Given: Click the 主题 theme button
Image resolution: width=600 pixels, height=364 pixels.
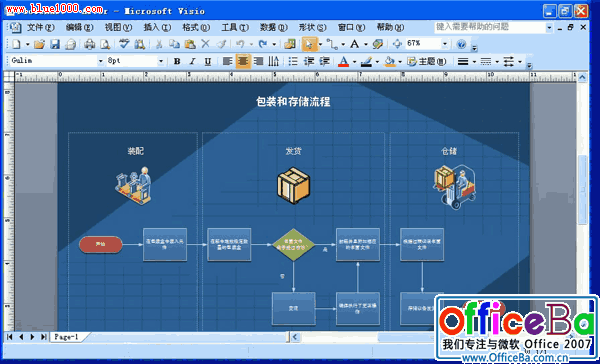Looking at the screenshot, I should [427, 61].
